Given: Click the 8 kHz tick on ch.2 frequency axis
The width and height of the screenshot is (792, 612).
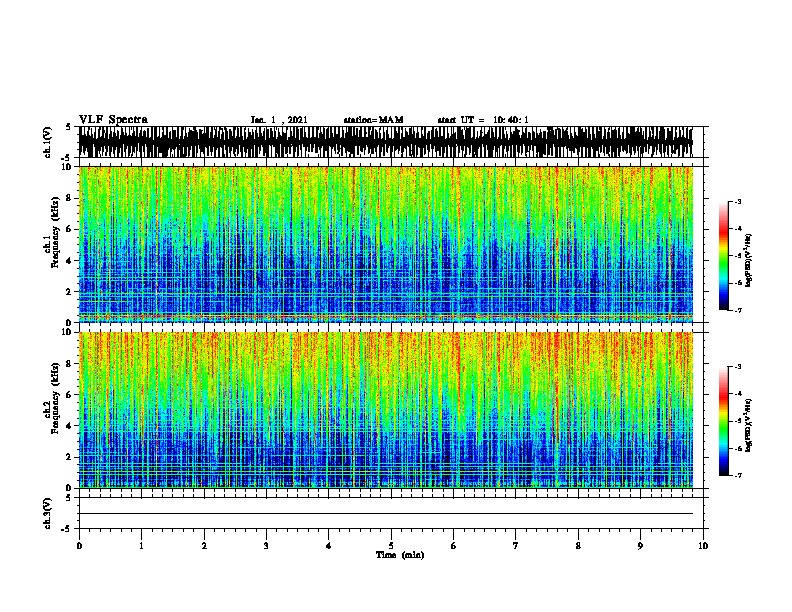Looking at the screenshot, I should tap(70, 364).
